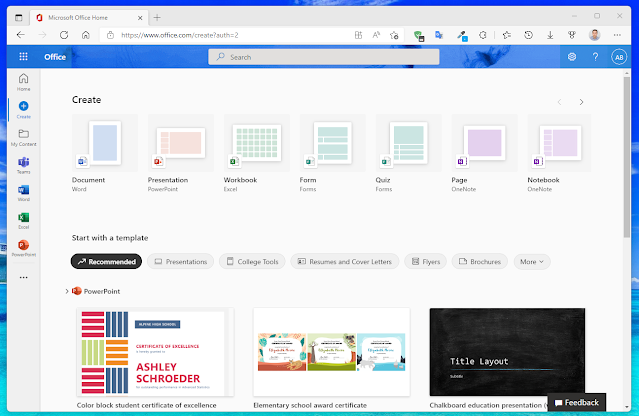Open the browser extensions icon
Viewport: 639px width, 416px height.
pos(483,35)
